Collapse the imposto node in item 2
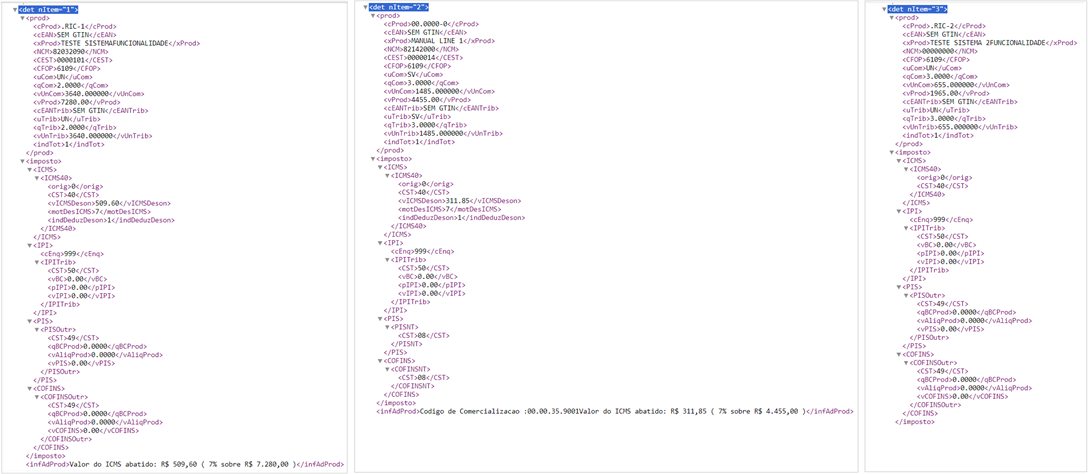The image size is (1089, 474). tap(371, 158)
